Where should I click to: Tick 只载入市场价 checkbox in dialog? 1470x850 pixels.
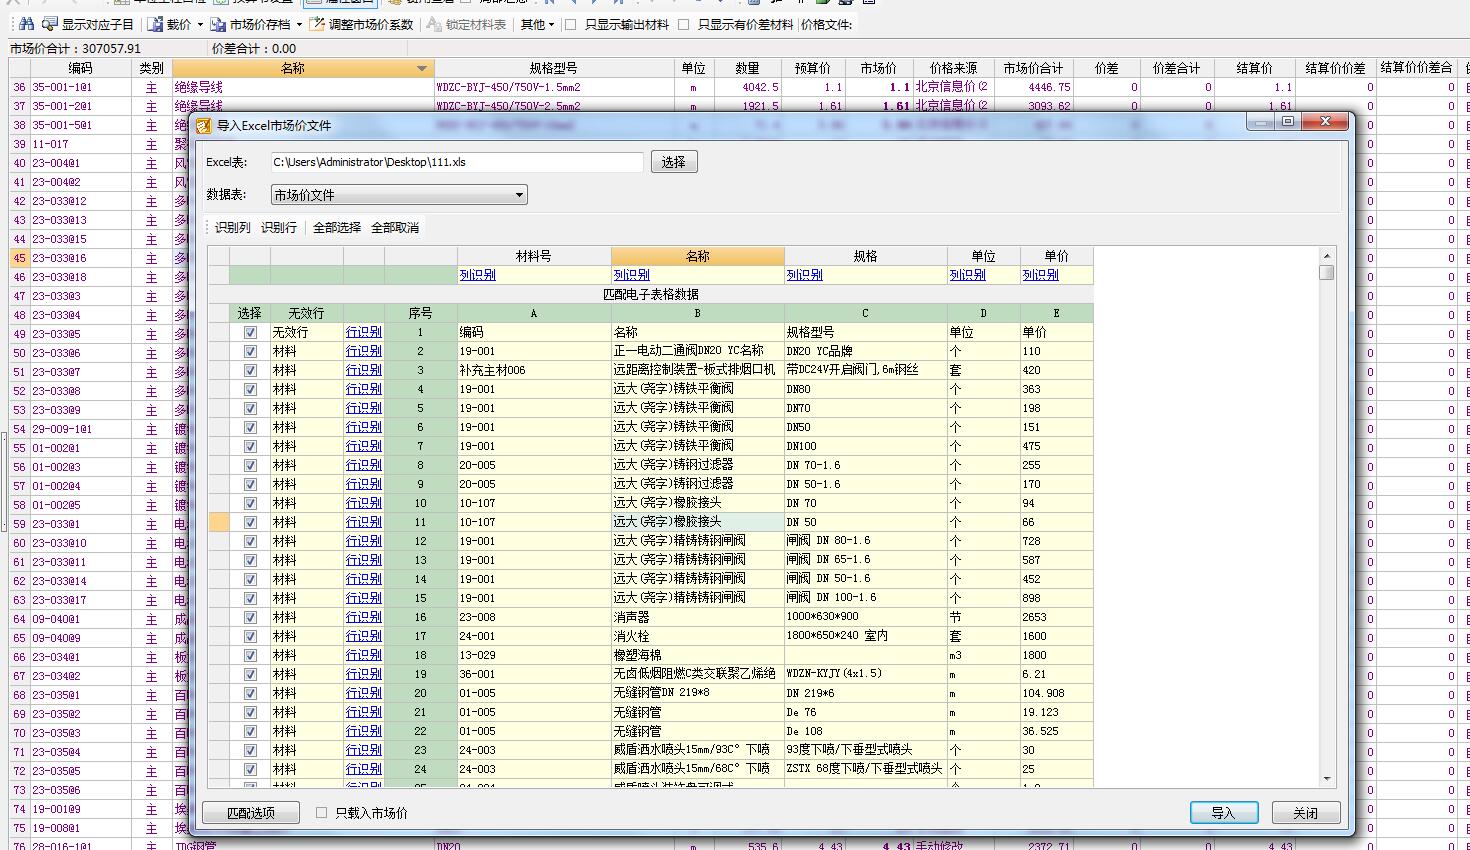pyautogui.click(x=321, y=813)
